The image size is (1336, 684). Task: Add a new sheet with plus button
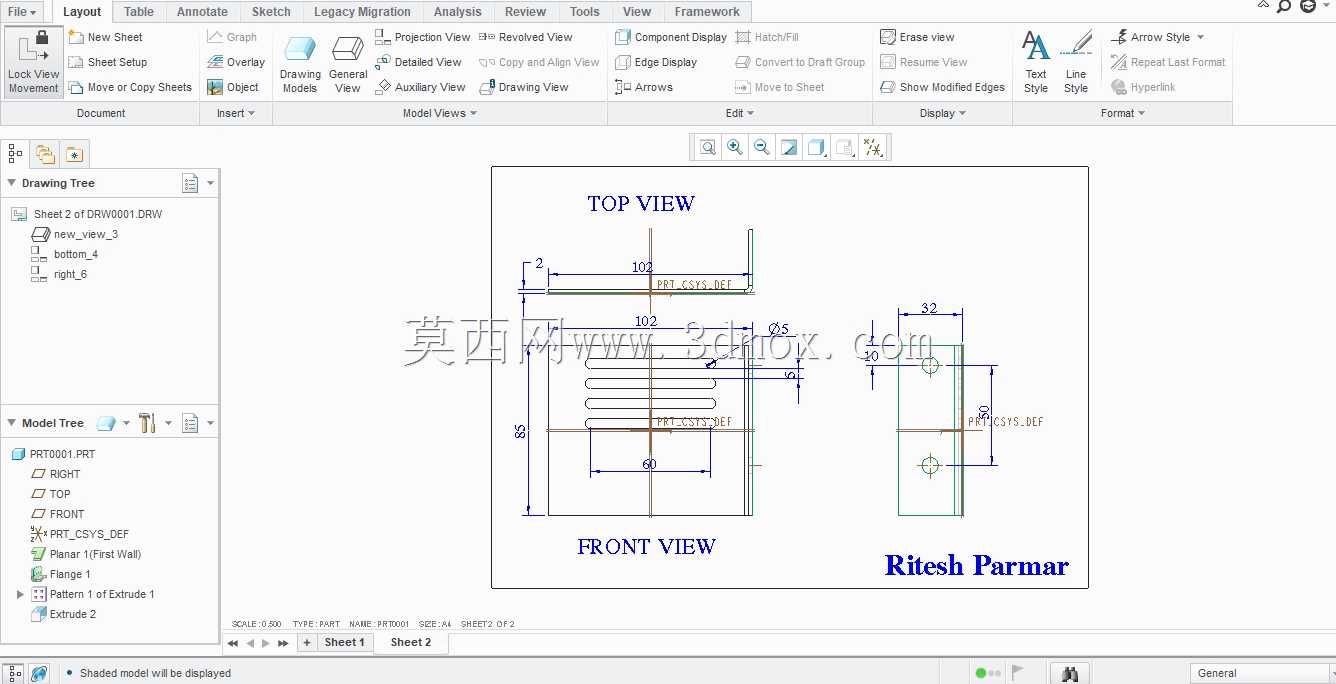(307, 643)
